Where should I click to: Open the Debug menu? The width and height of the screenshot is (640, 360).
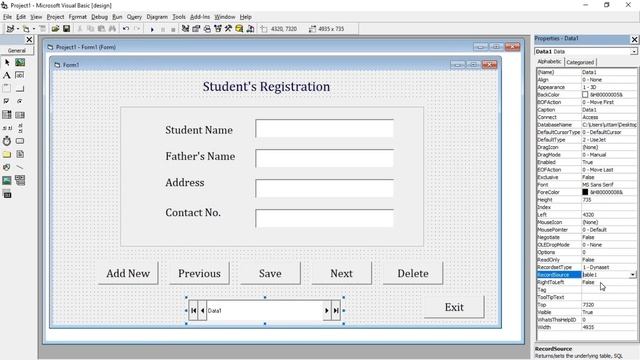(99, 17)
